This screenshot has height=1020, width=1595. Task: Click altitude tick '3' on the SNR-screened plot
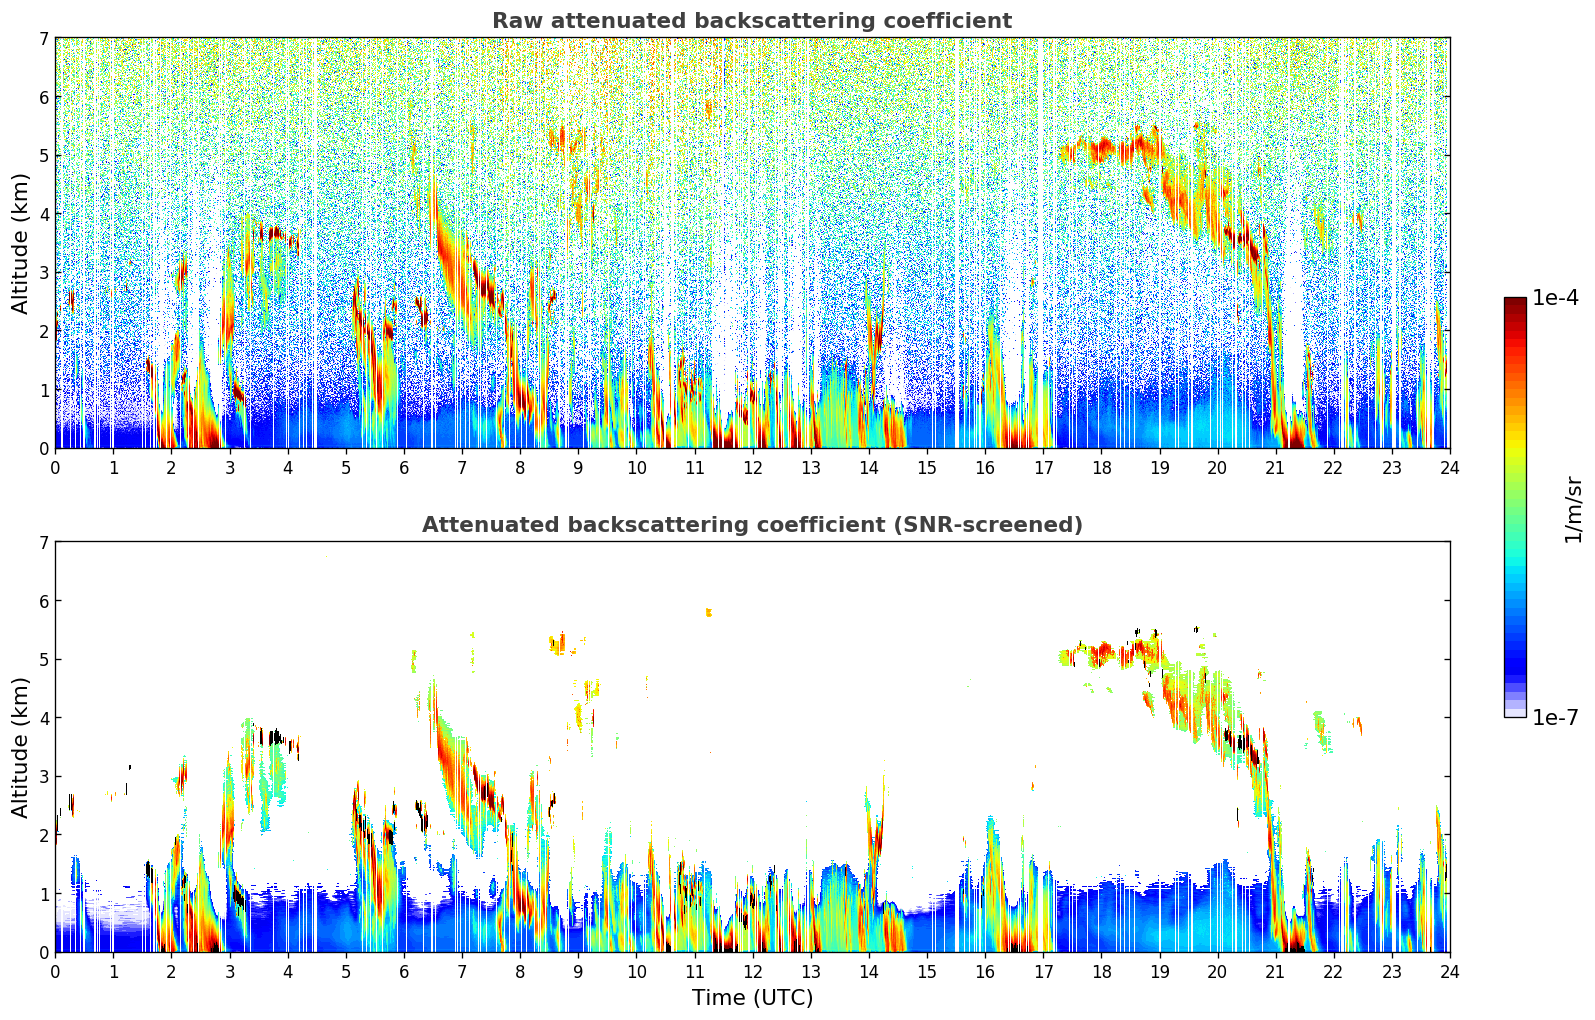tap(43, 776)
